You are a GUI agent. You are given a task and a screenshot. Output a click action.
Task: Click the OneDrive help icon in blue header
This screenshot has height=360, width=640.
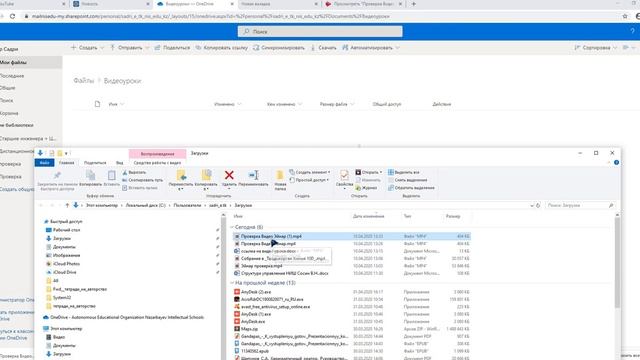tap(633, 31)
